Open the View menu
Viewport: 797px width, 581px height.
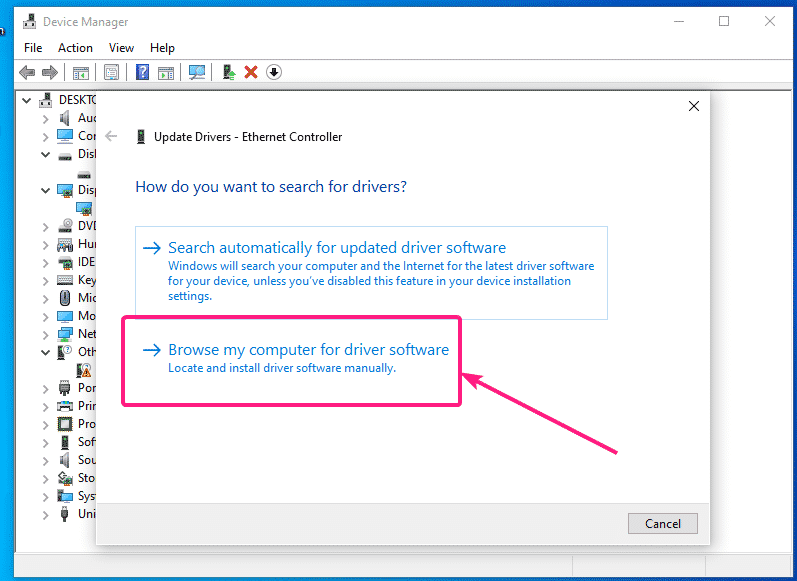(121, 48)
